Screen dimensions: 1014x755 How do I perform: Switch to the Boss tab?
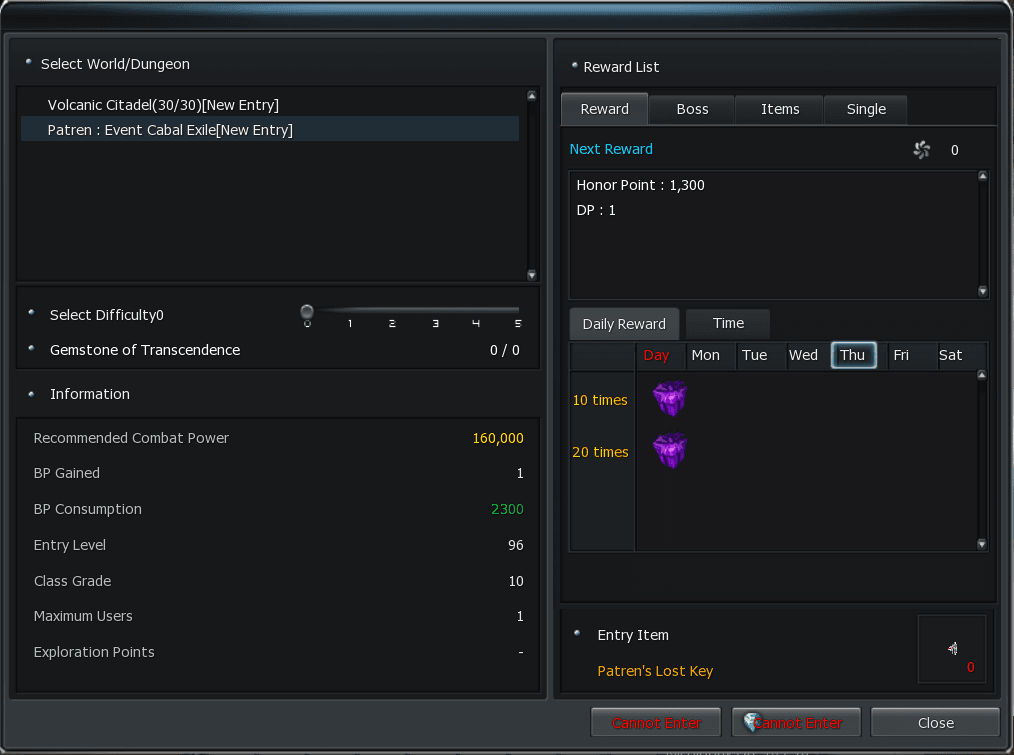[692, 109]
